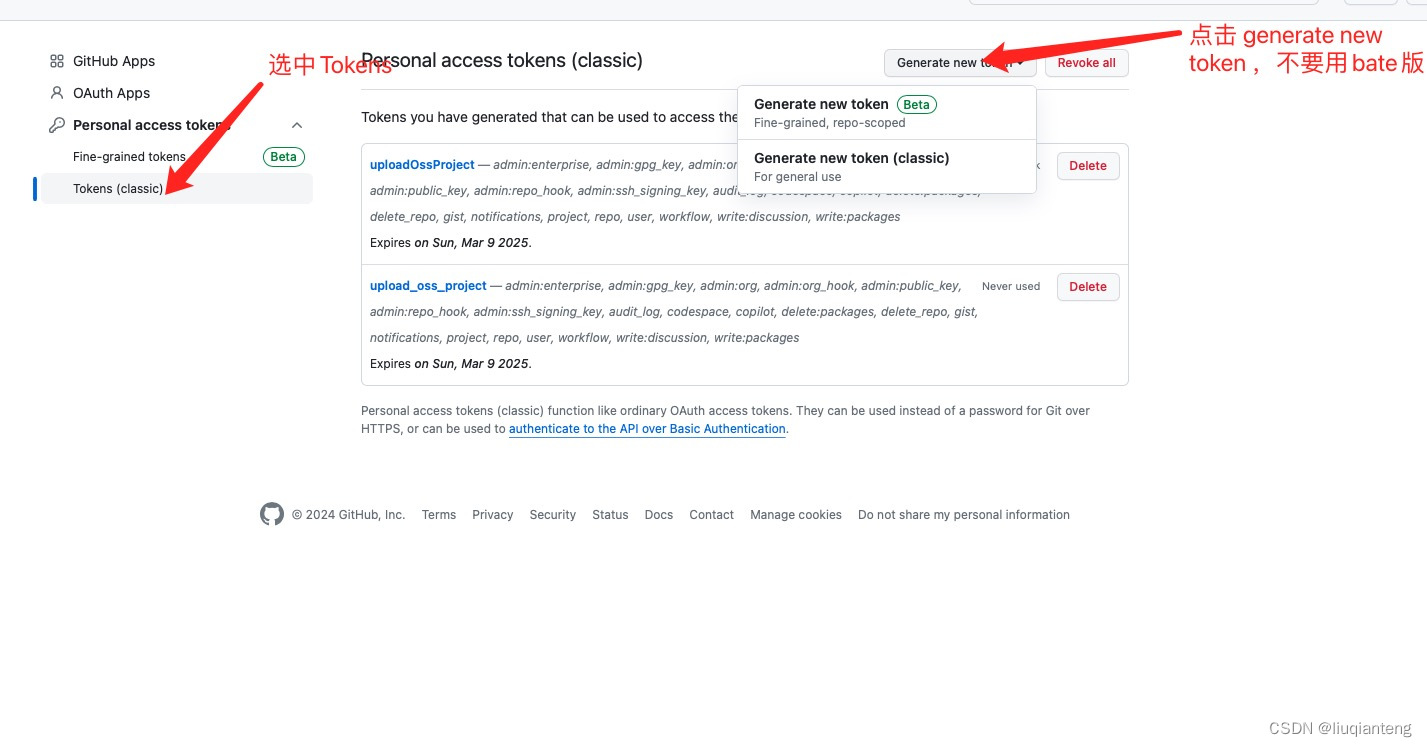Viewport: 1427px width, 747px height.
Task: Click Do not share my personal information
Action: click(x=964, y=515)
